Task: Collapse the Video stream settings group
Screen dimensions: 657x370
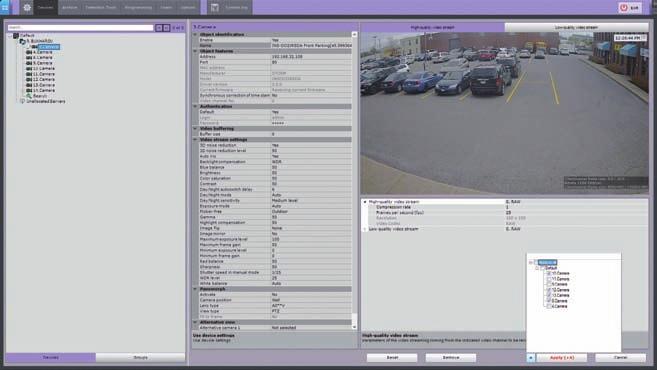Action: coord(195,140)
